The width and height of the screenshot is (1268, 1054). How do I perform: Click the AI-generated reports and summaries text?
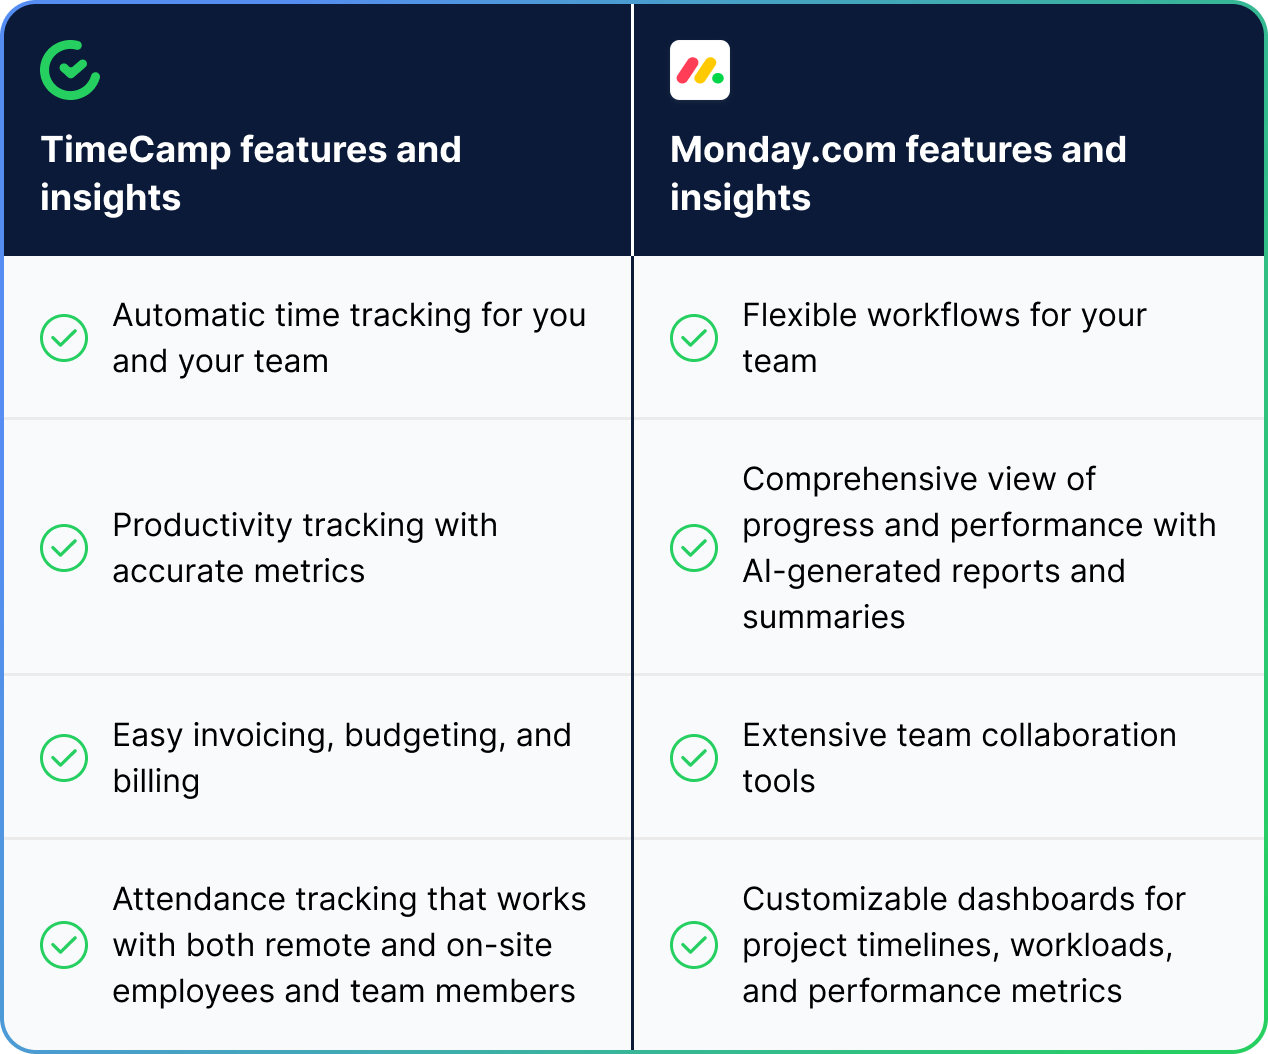point(934,594)
